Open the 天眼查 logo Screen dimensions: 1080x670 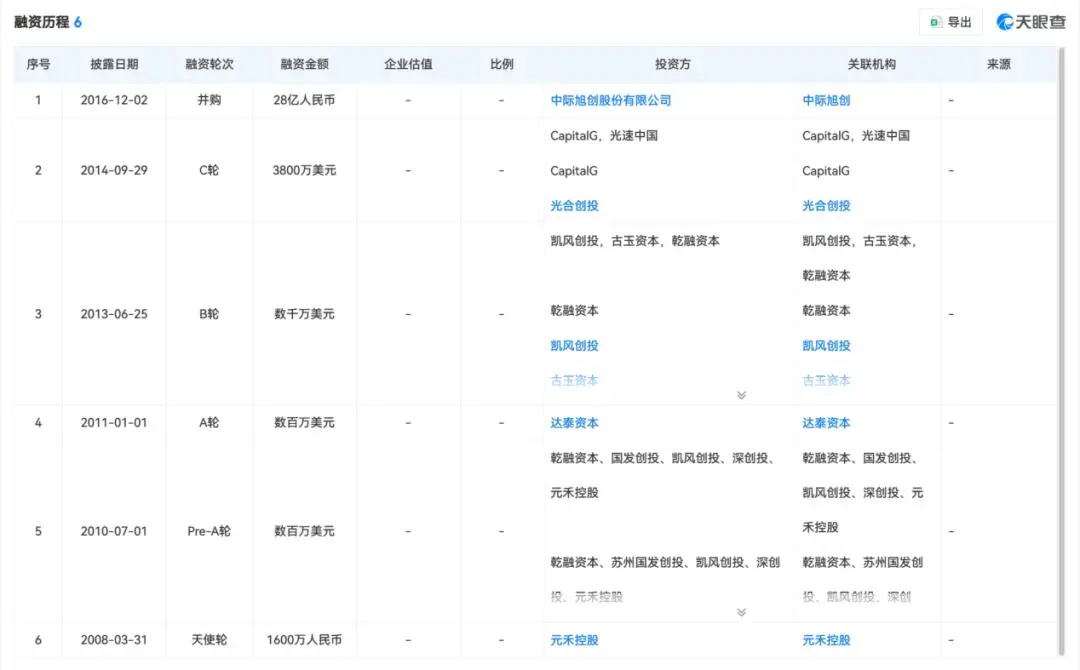point(1031,22)
